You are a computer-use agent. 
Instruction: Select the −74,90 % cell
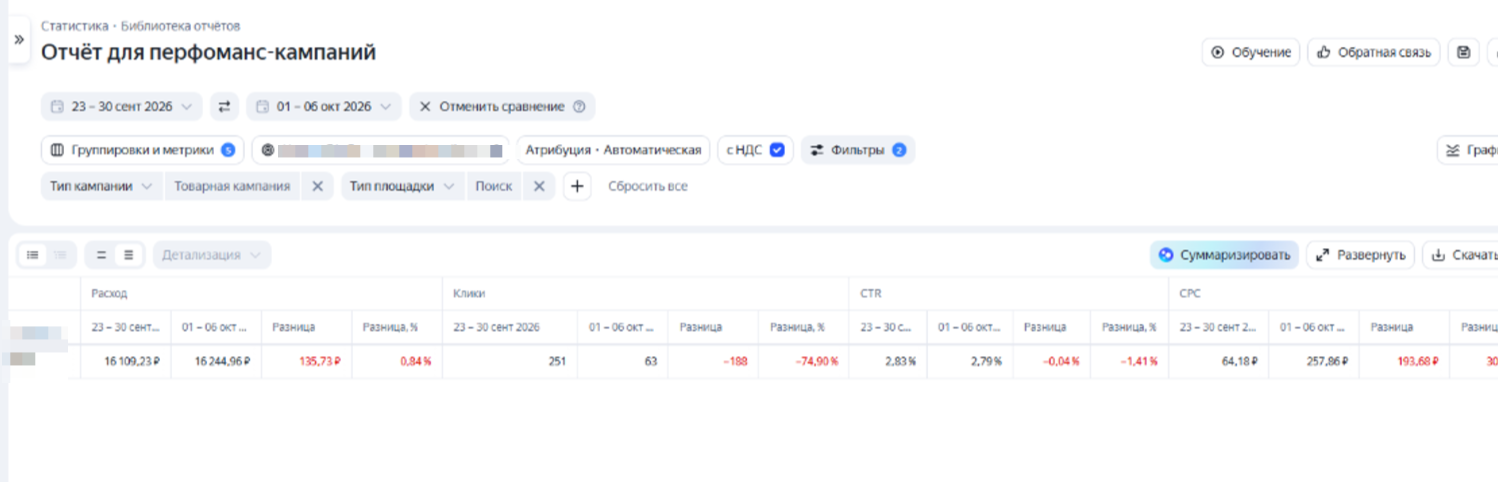coord(803,361)
